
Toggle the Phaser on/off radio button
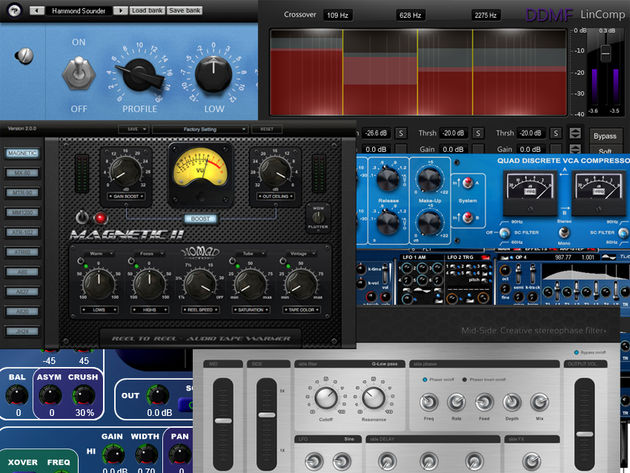pos(425,380)
